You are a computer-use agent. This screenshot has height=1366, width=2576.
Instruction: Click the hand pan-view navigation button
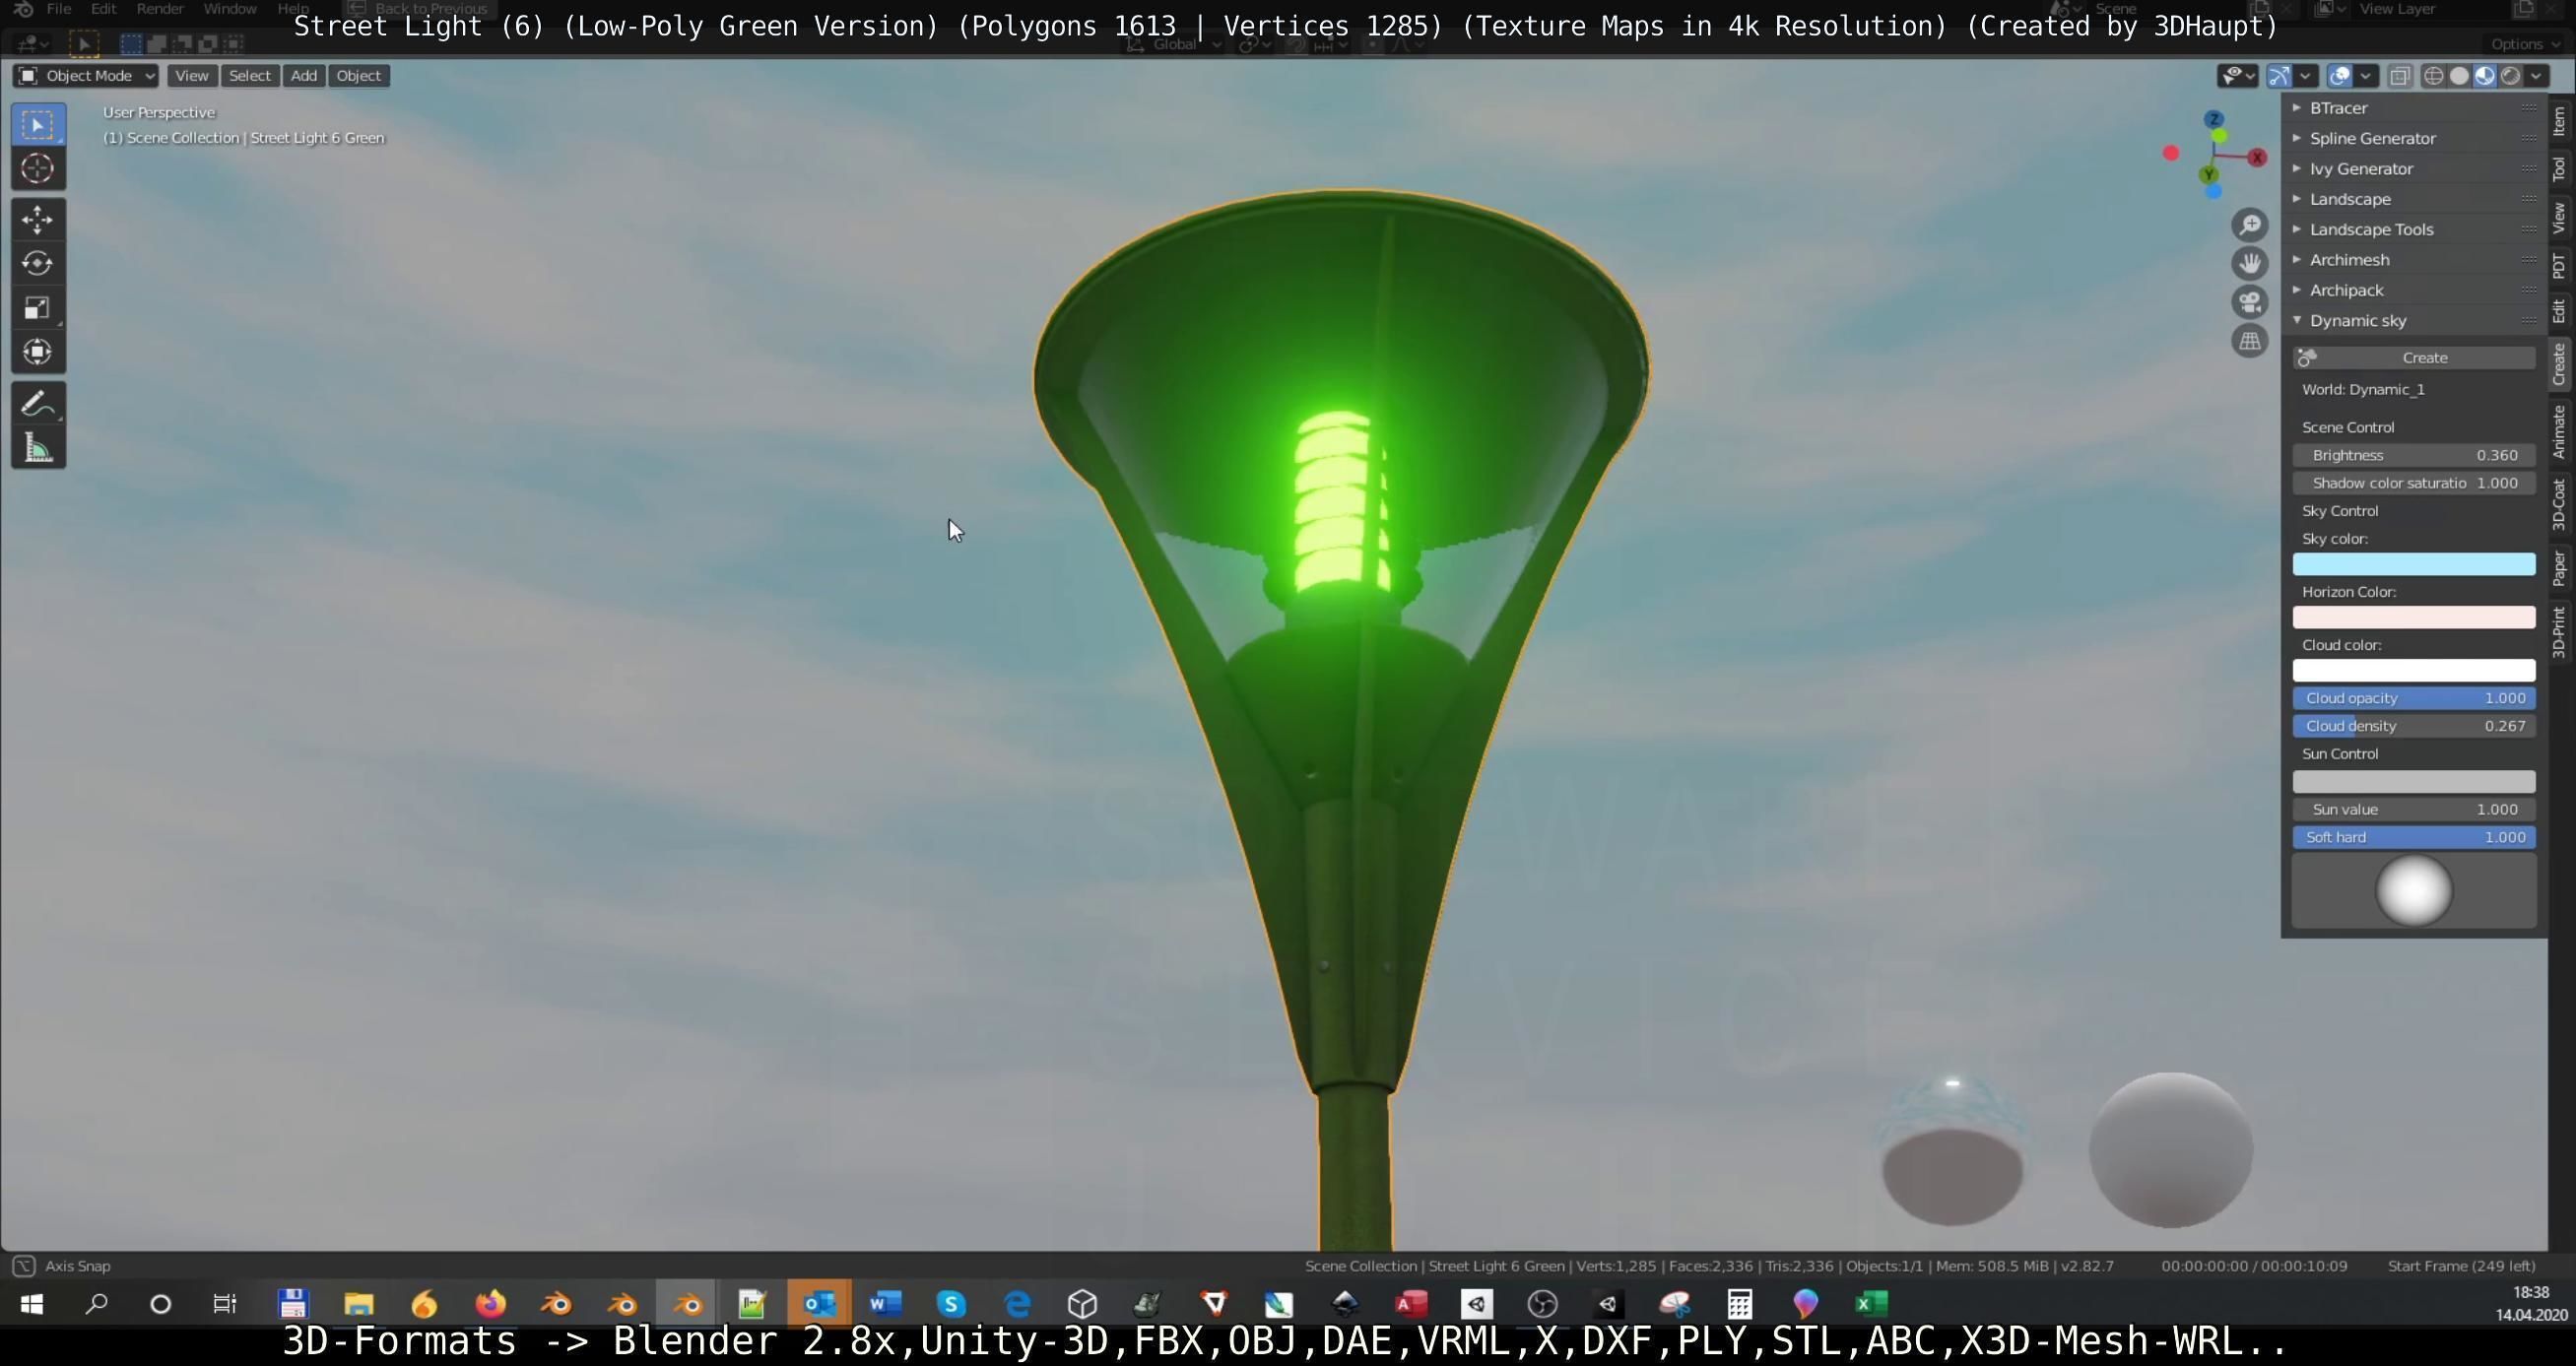[2250, 264]
